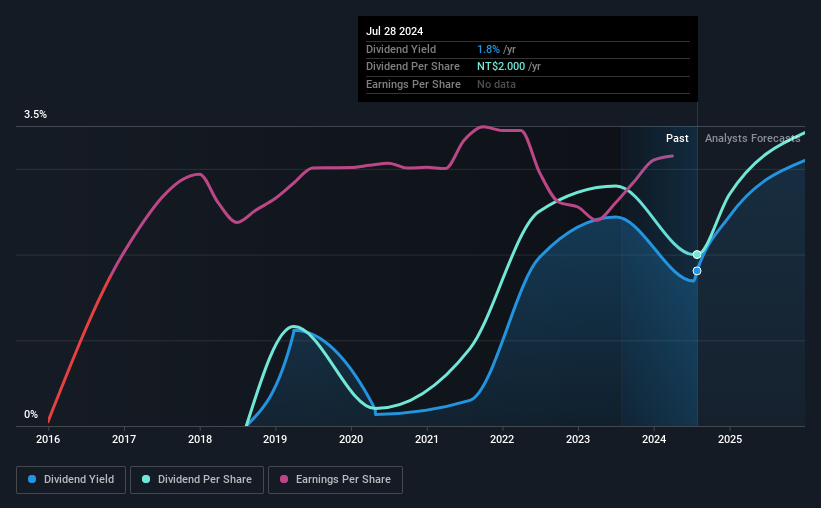The width and height of the screenshot is (821, 508).
Task: Click the tooltip Dividend Per Share row label
Action: pyautogui.click(x=413, y=67)
